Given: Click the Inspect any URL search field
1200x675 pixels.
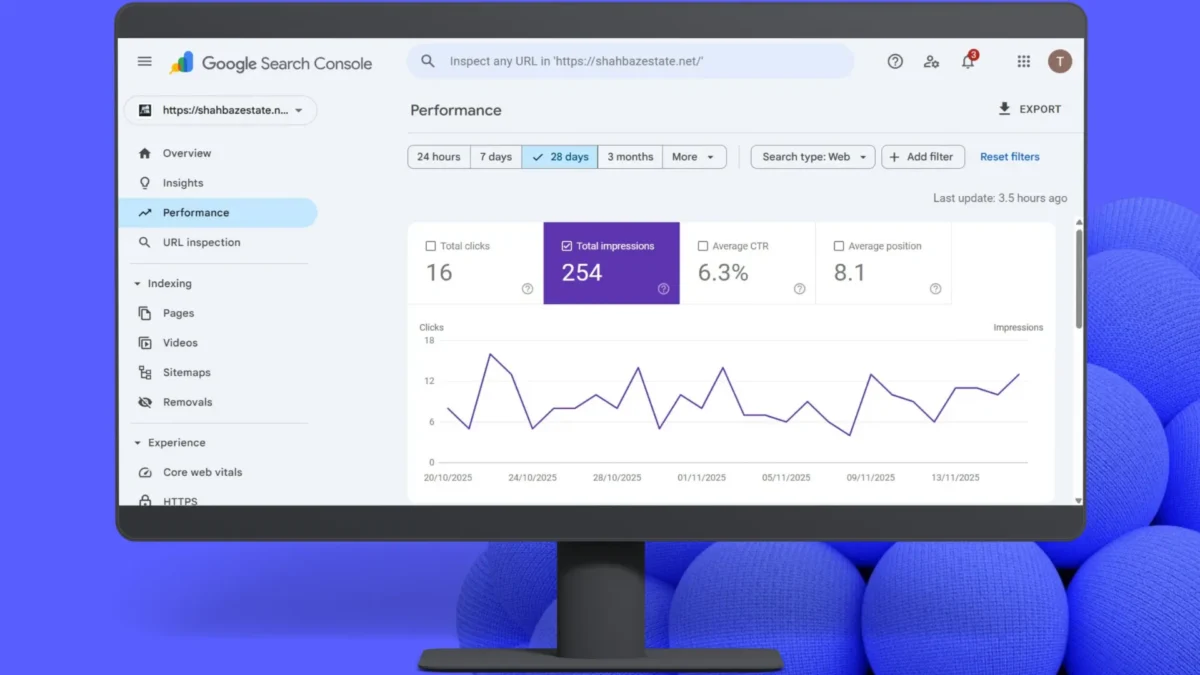Looking at the screenshot, I should (x=630, y=62).
